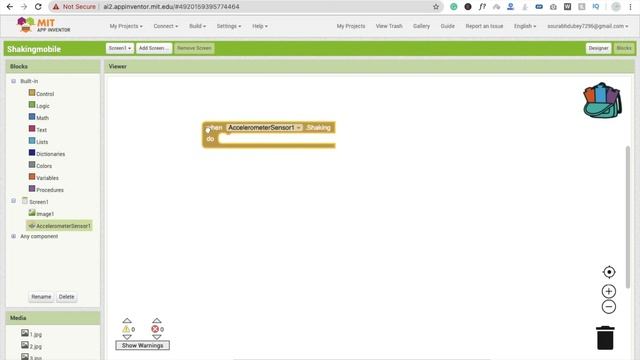
Task: Collapse the Built-in tree node
Action: [13, 81]
